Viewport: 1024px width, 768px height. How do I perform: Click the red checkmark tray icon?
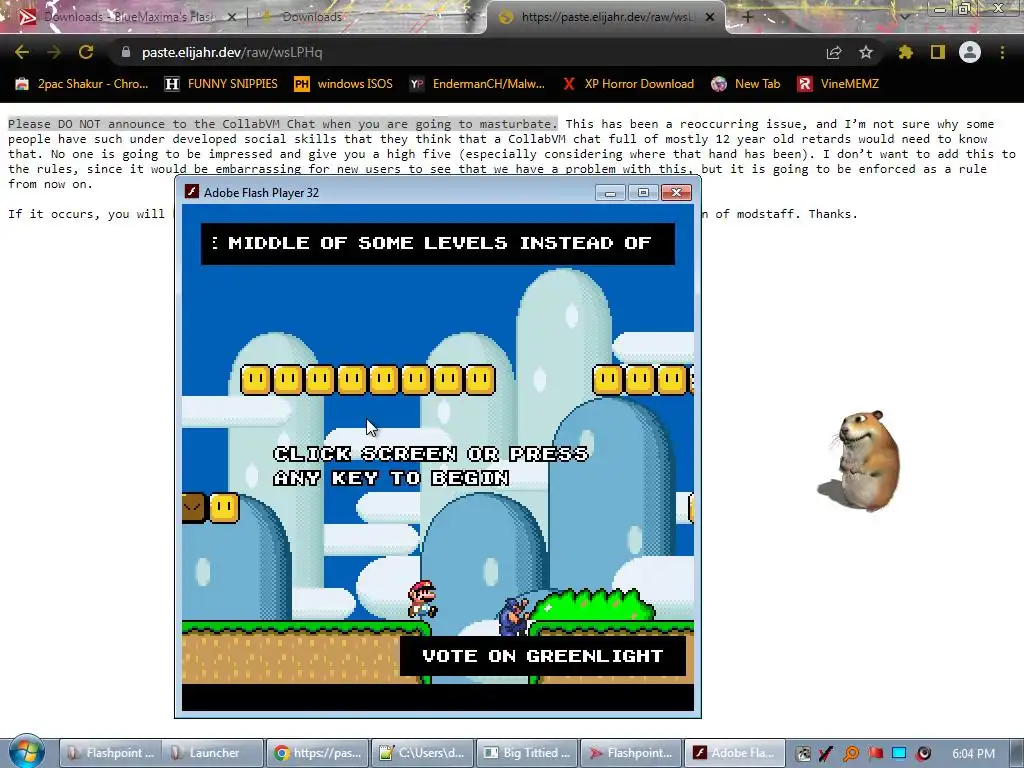click(x=826, y=754)
